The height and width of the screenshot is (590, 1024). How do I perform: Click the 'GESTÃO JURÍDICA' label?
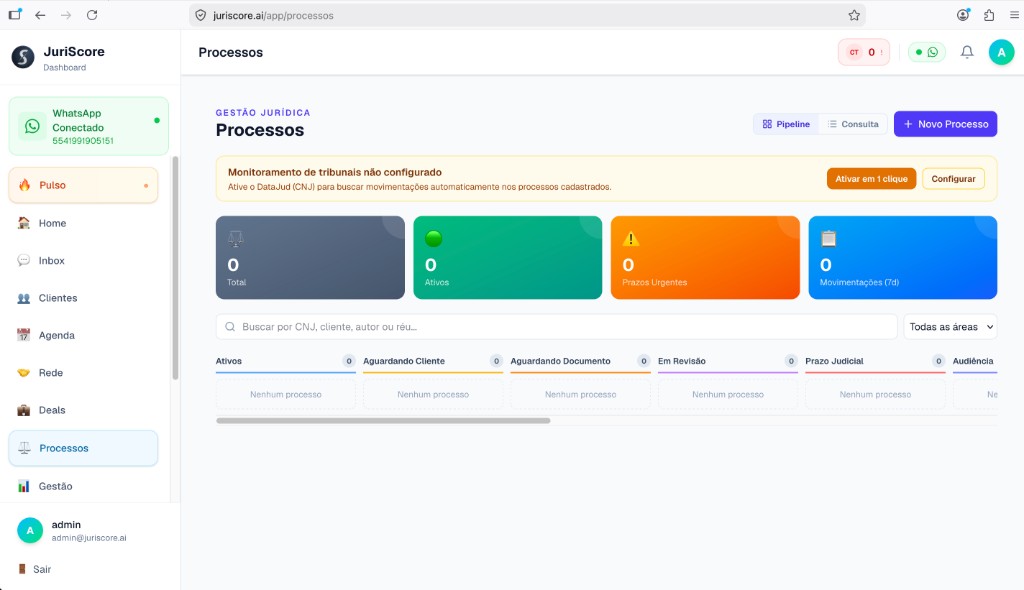tap(263, 112)
